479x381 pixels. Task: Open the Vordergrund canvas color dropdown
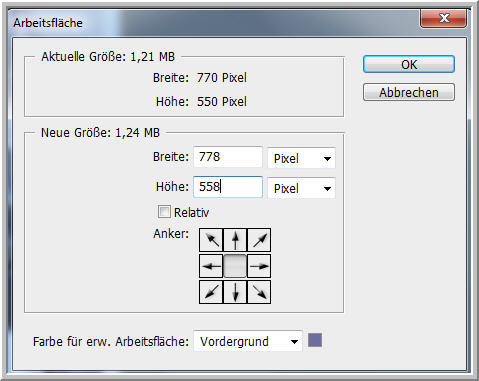click(x=248, y=341)
